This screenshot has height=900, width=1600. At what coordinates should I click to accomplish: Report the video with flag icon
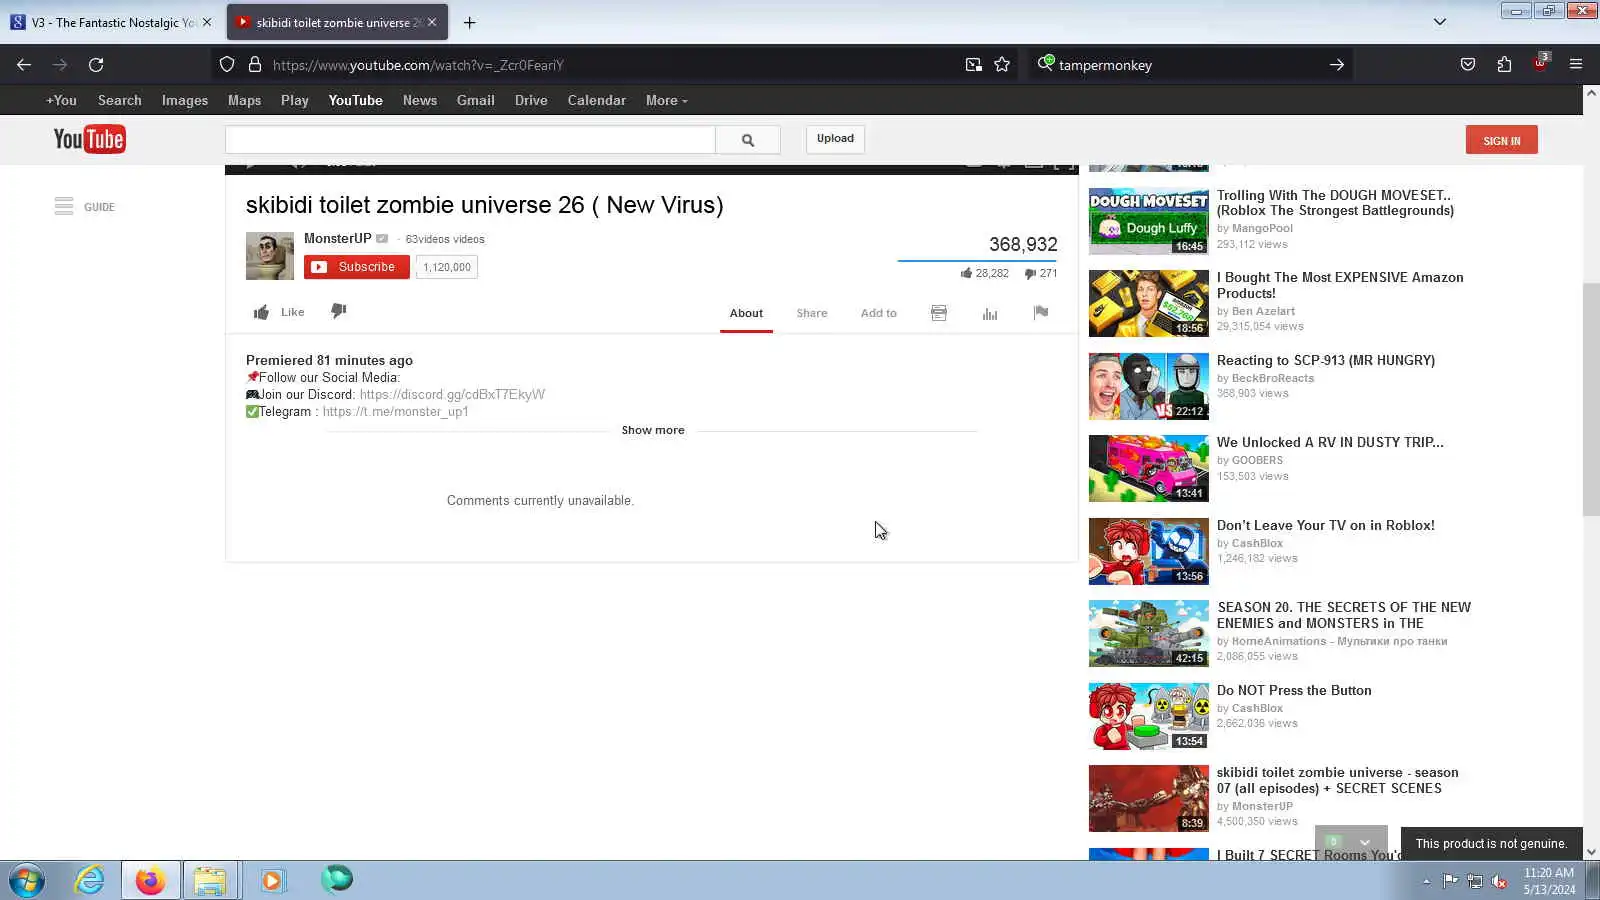(1041, 312)
